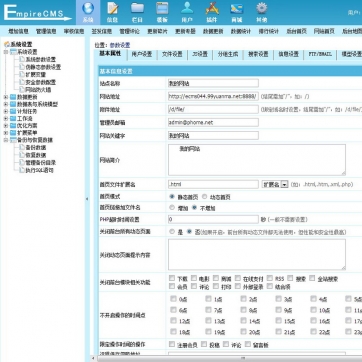
Task: Click the folder icon beside 优化方案
Action: [x=13, y=126]
